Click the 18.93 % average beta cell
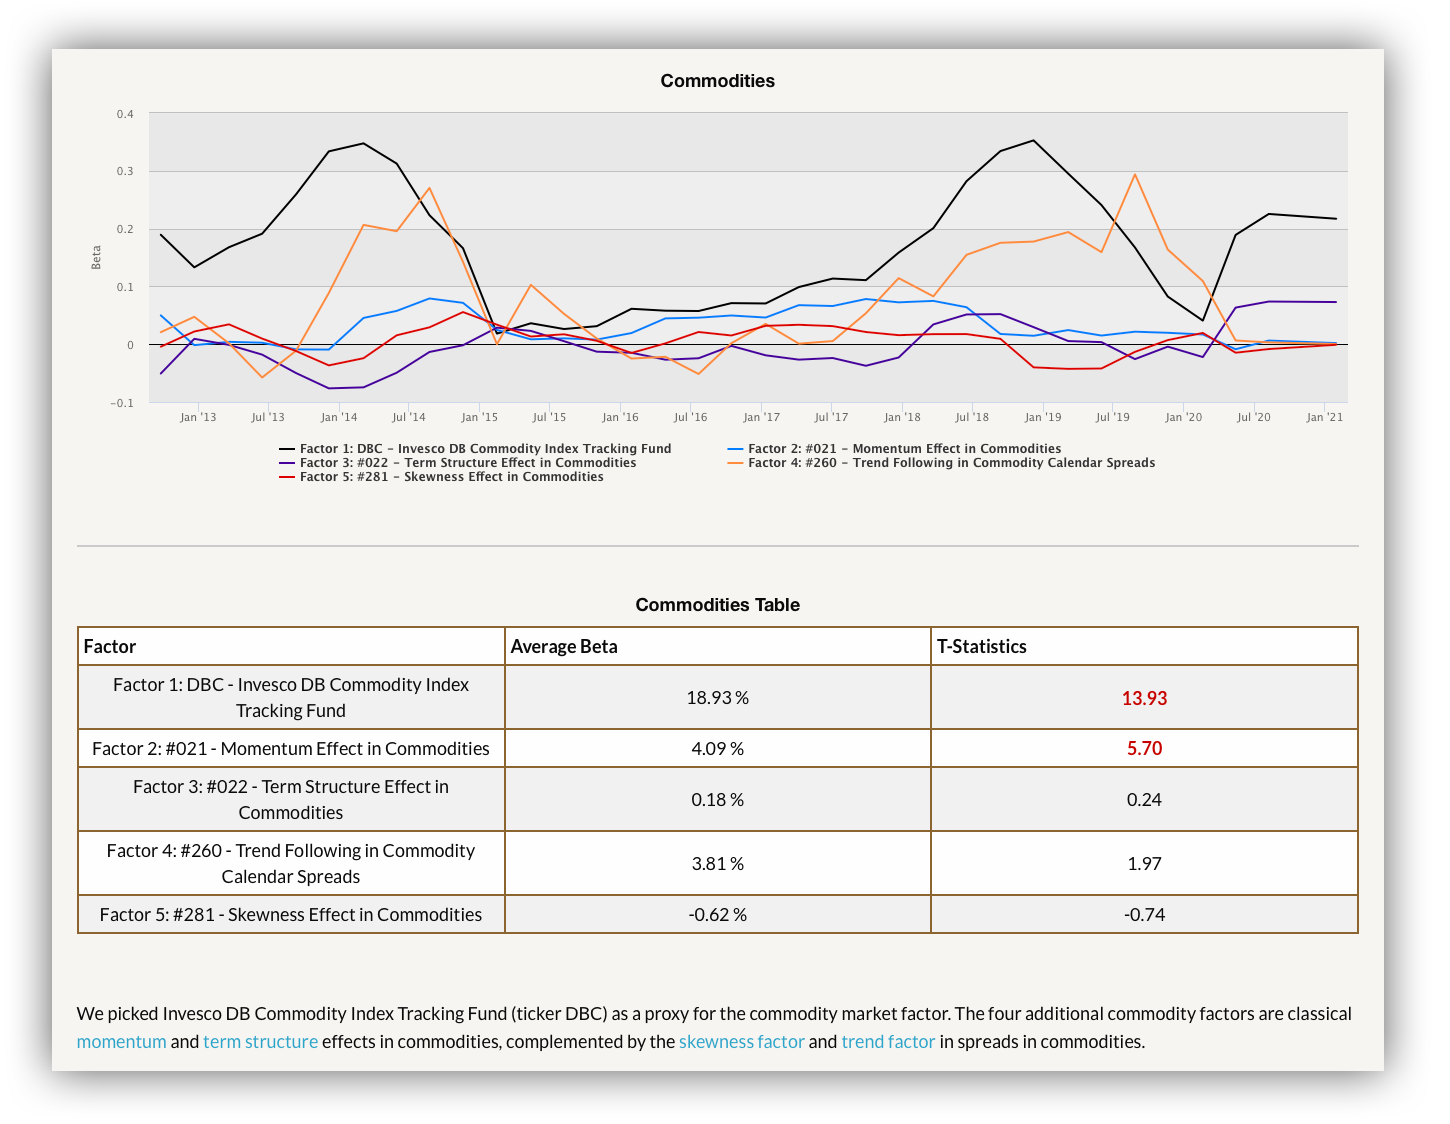The image size is (1450, 1124). [718, 697]
